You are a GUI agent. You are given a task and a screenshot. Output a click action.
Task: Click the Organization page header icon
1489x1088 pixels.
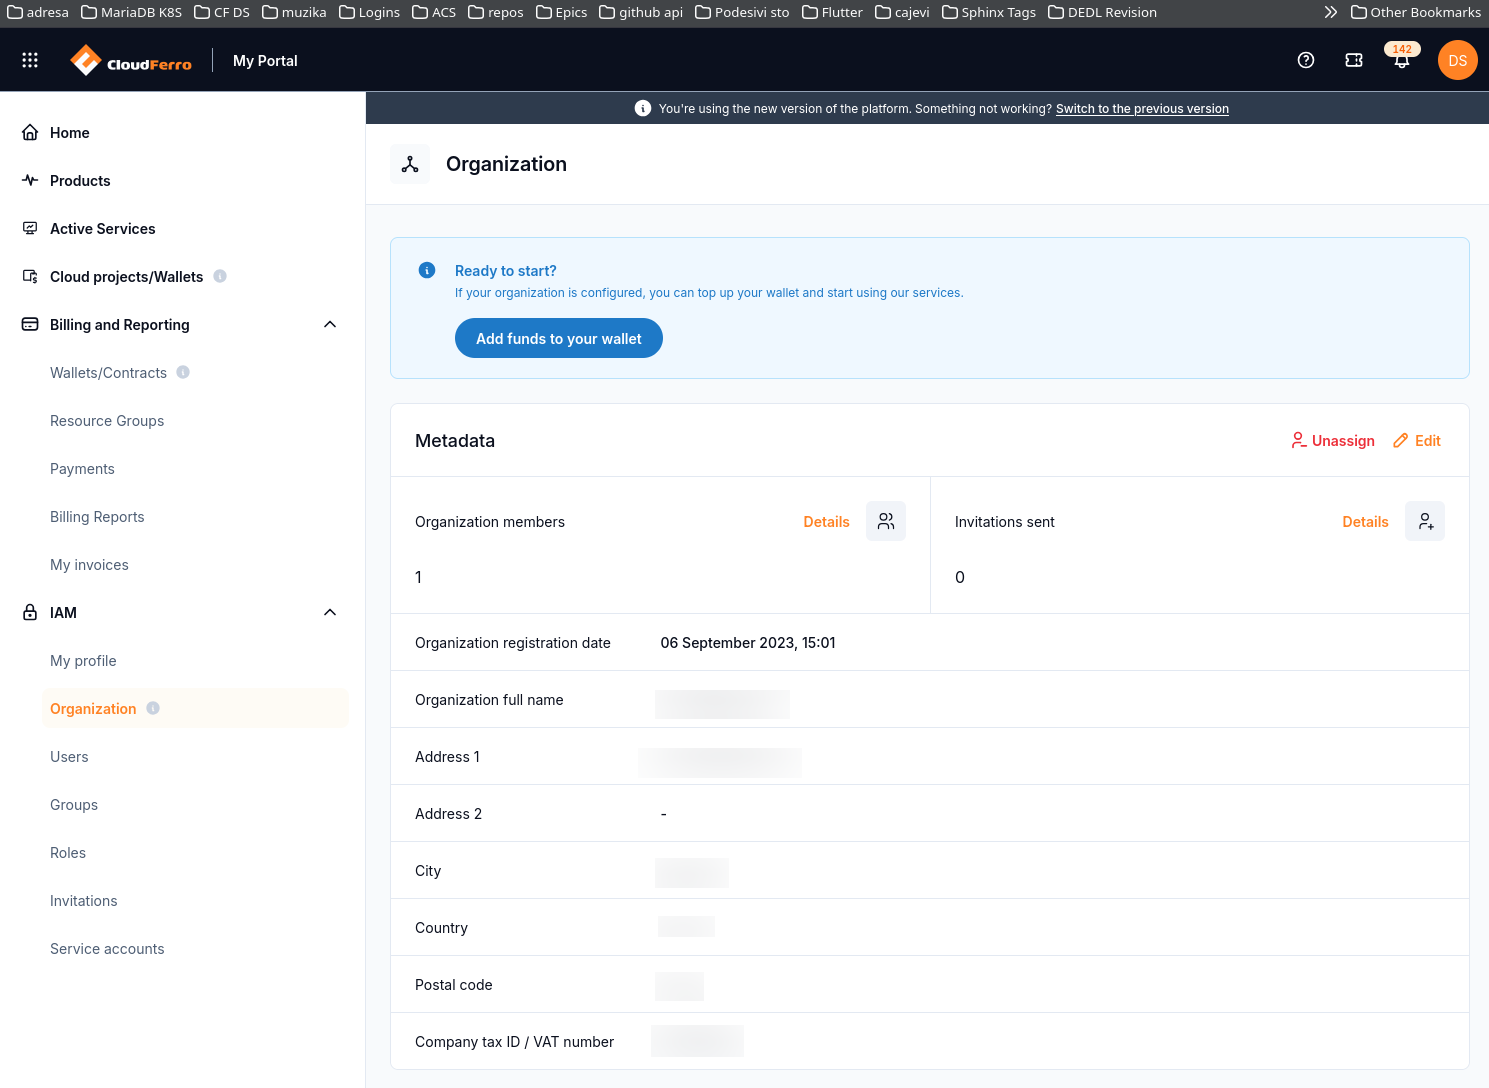410,164
